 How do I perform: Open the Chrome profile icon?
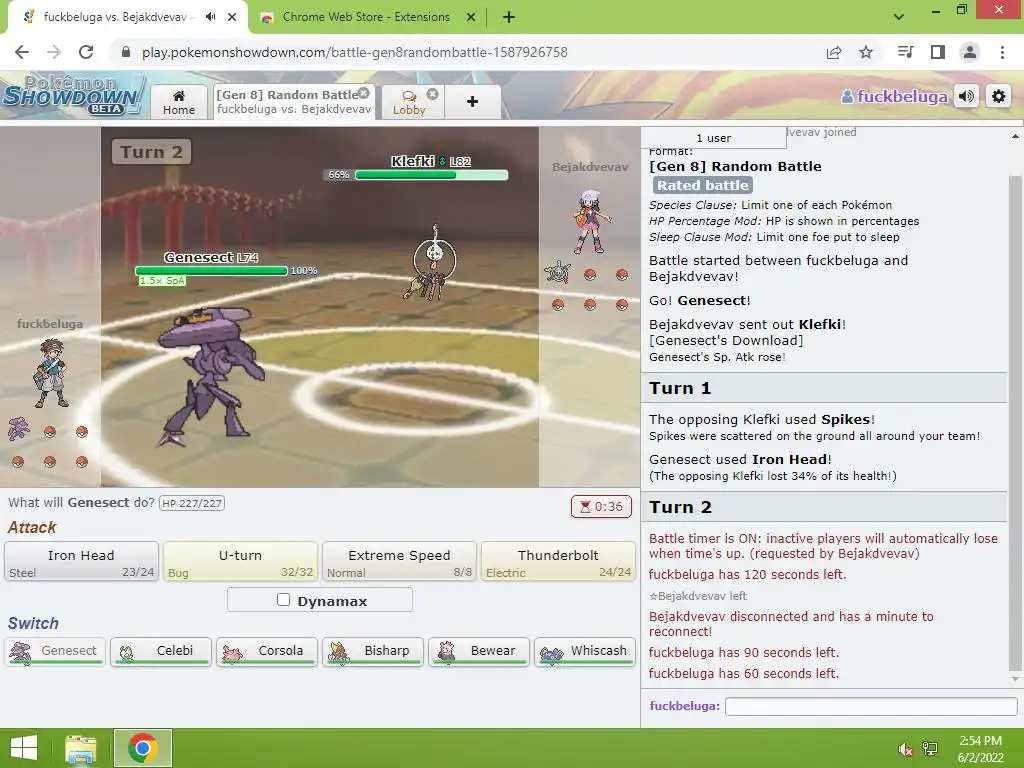click(970, 52)
